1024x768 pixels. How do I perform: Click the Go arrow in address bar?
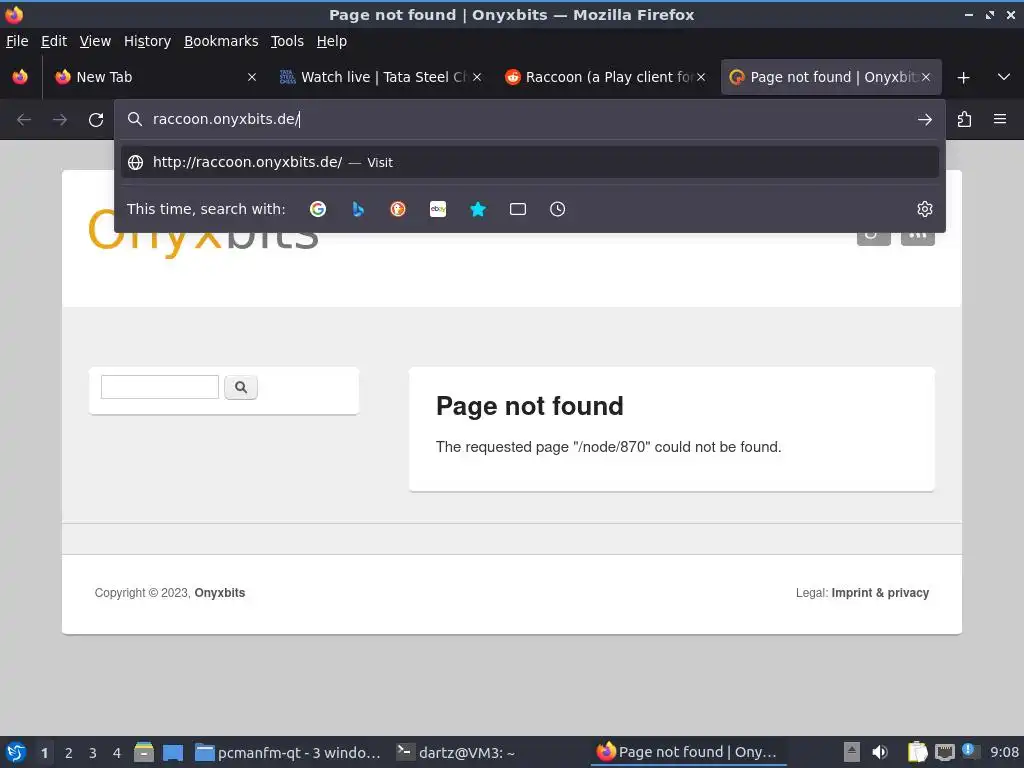(924, 120)
